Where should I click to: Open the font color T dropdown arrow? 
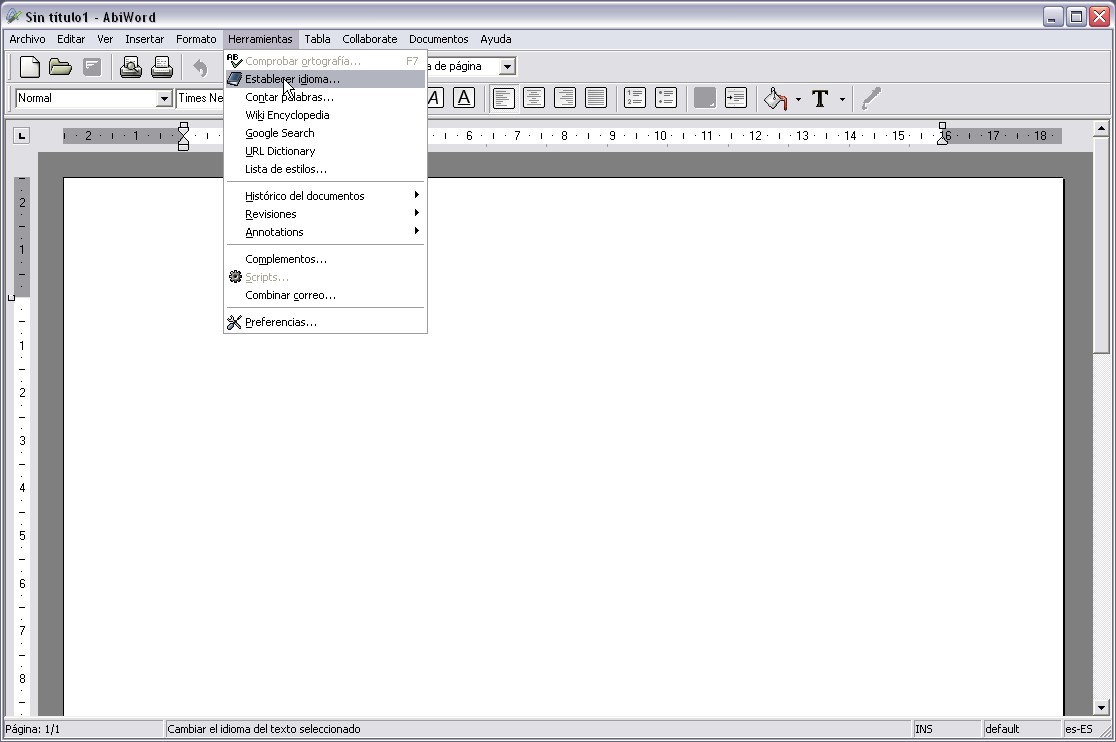click(x=842, y=100)
